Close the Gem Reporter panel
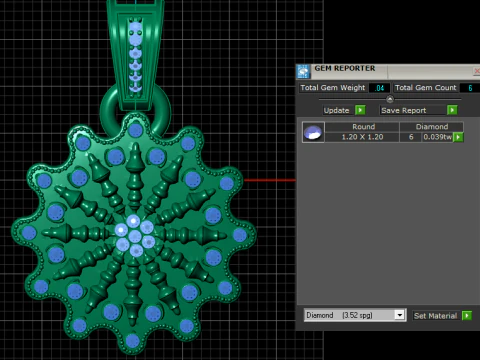480x360 pixels. (477, 71)
